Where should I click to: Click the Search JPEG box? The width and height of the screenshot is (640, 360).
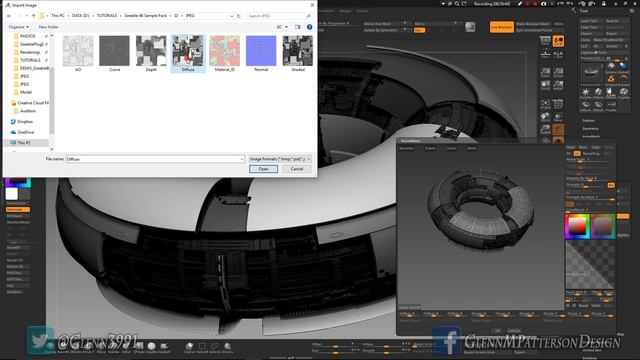[279, 16]
